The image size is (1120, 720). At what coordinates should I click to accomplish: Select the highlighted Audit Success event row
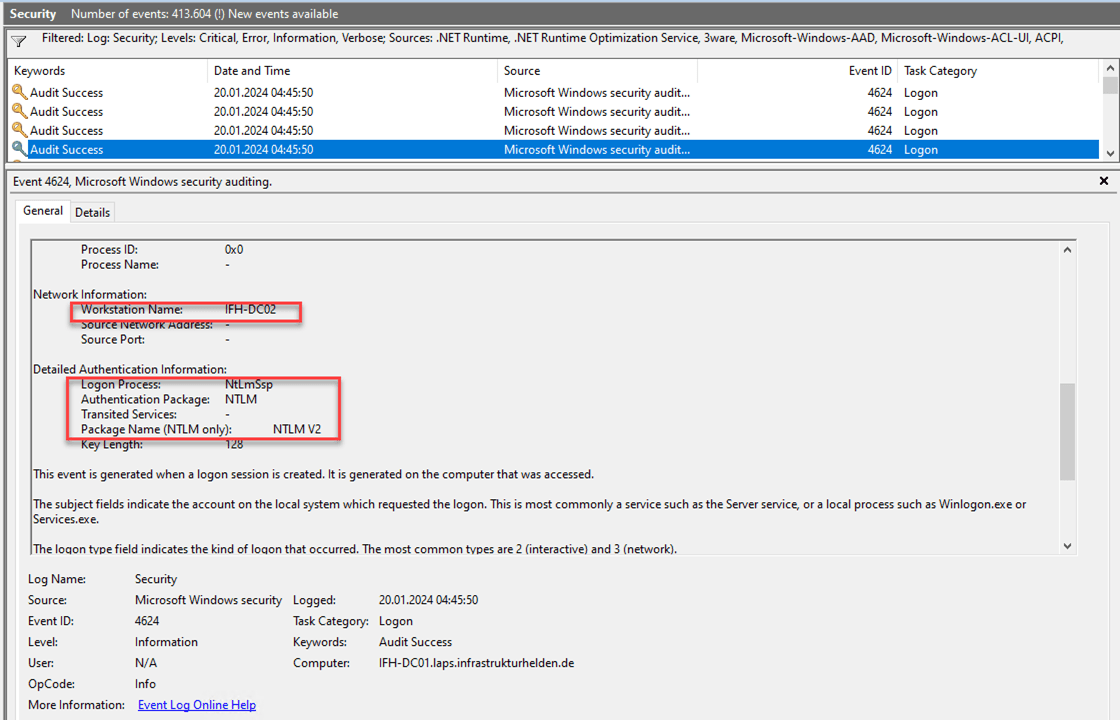554,149
